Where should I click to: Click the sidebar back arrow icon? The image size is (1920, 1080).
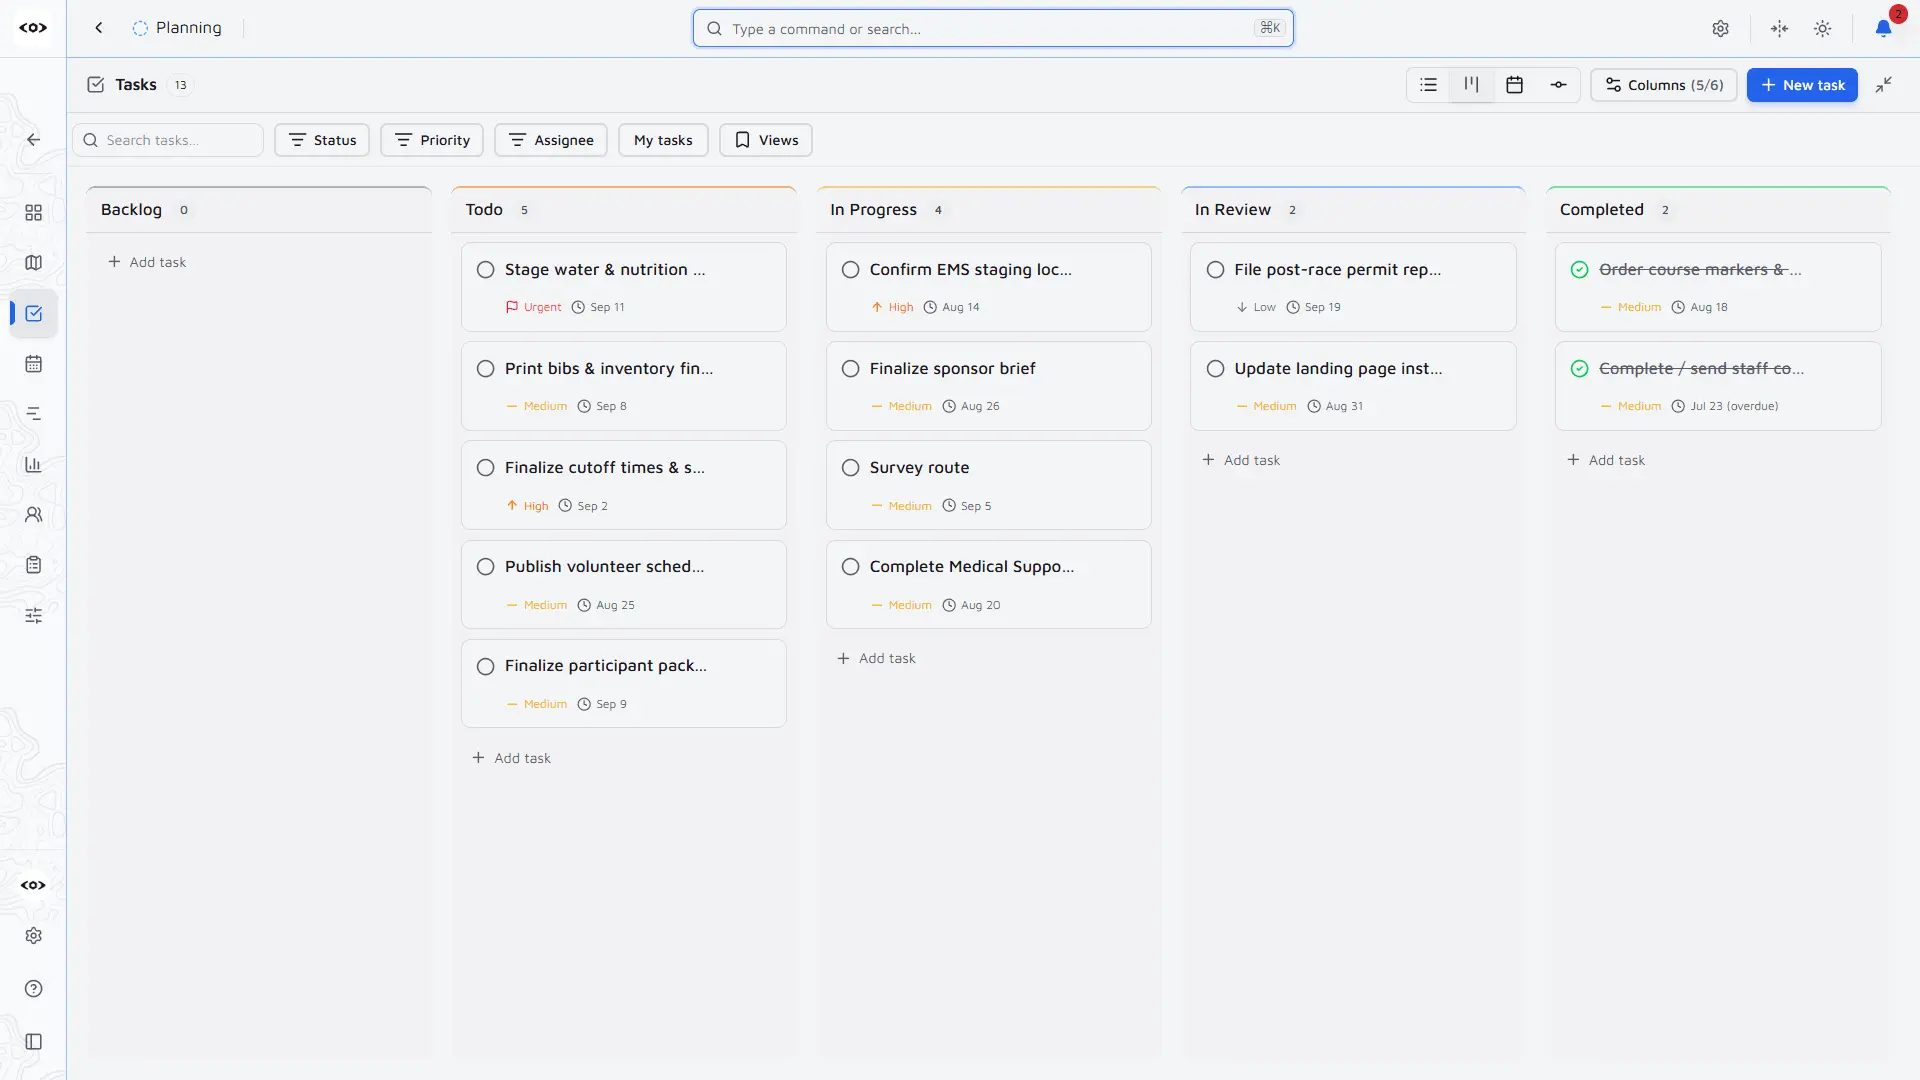pos(33,140)
